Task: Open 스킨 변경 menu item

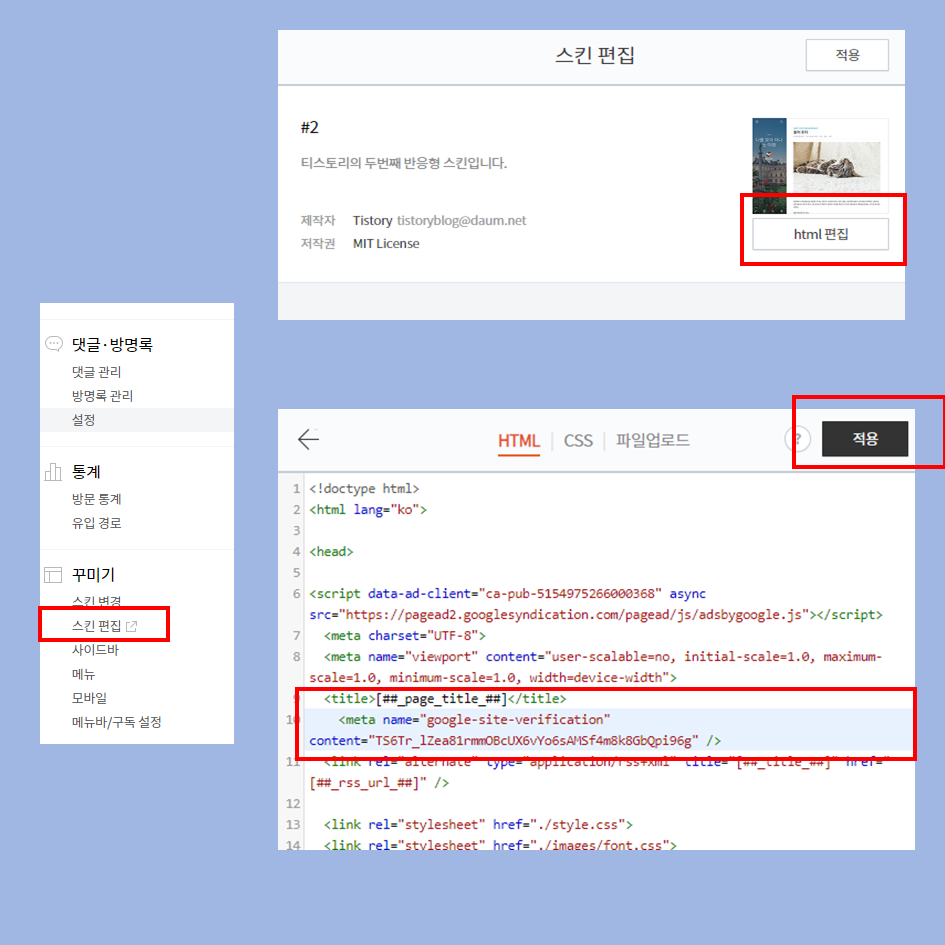Action: (x=96, y=601)
